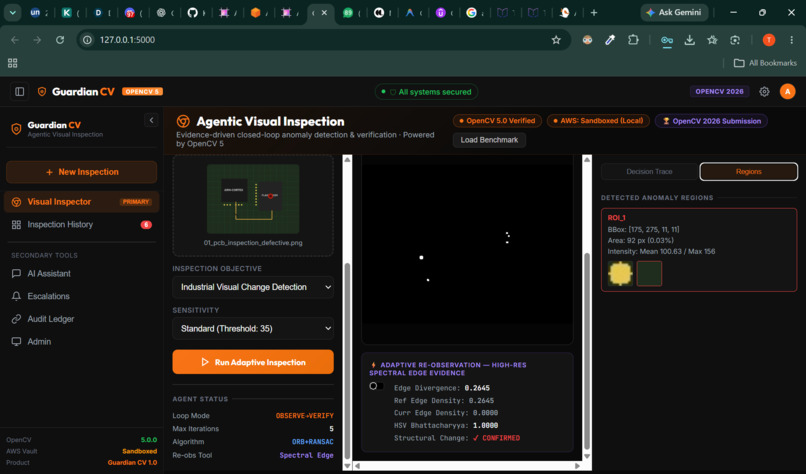Click the yellow ROI_1 anomaly crop thumbnail
806x474 pixels.
(620, 273)
